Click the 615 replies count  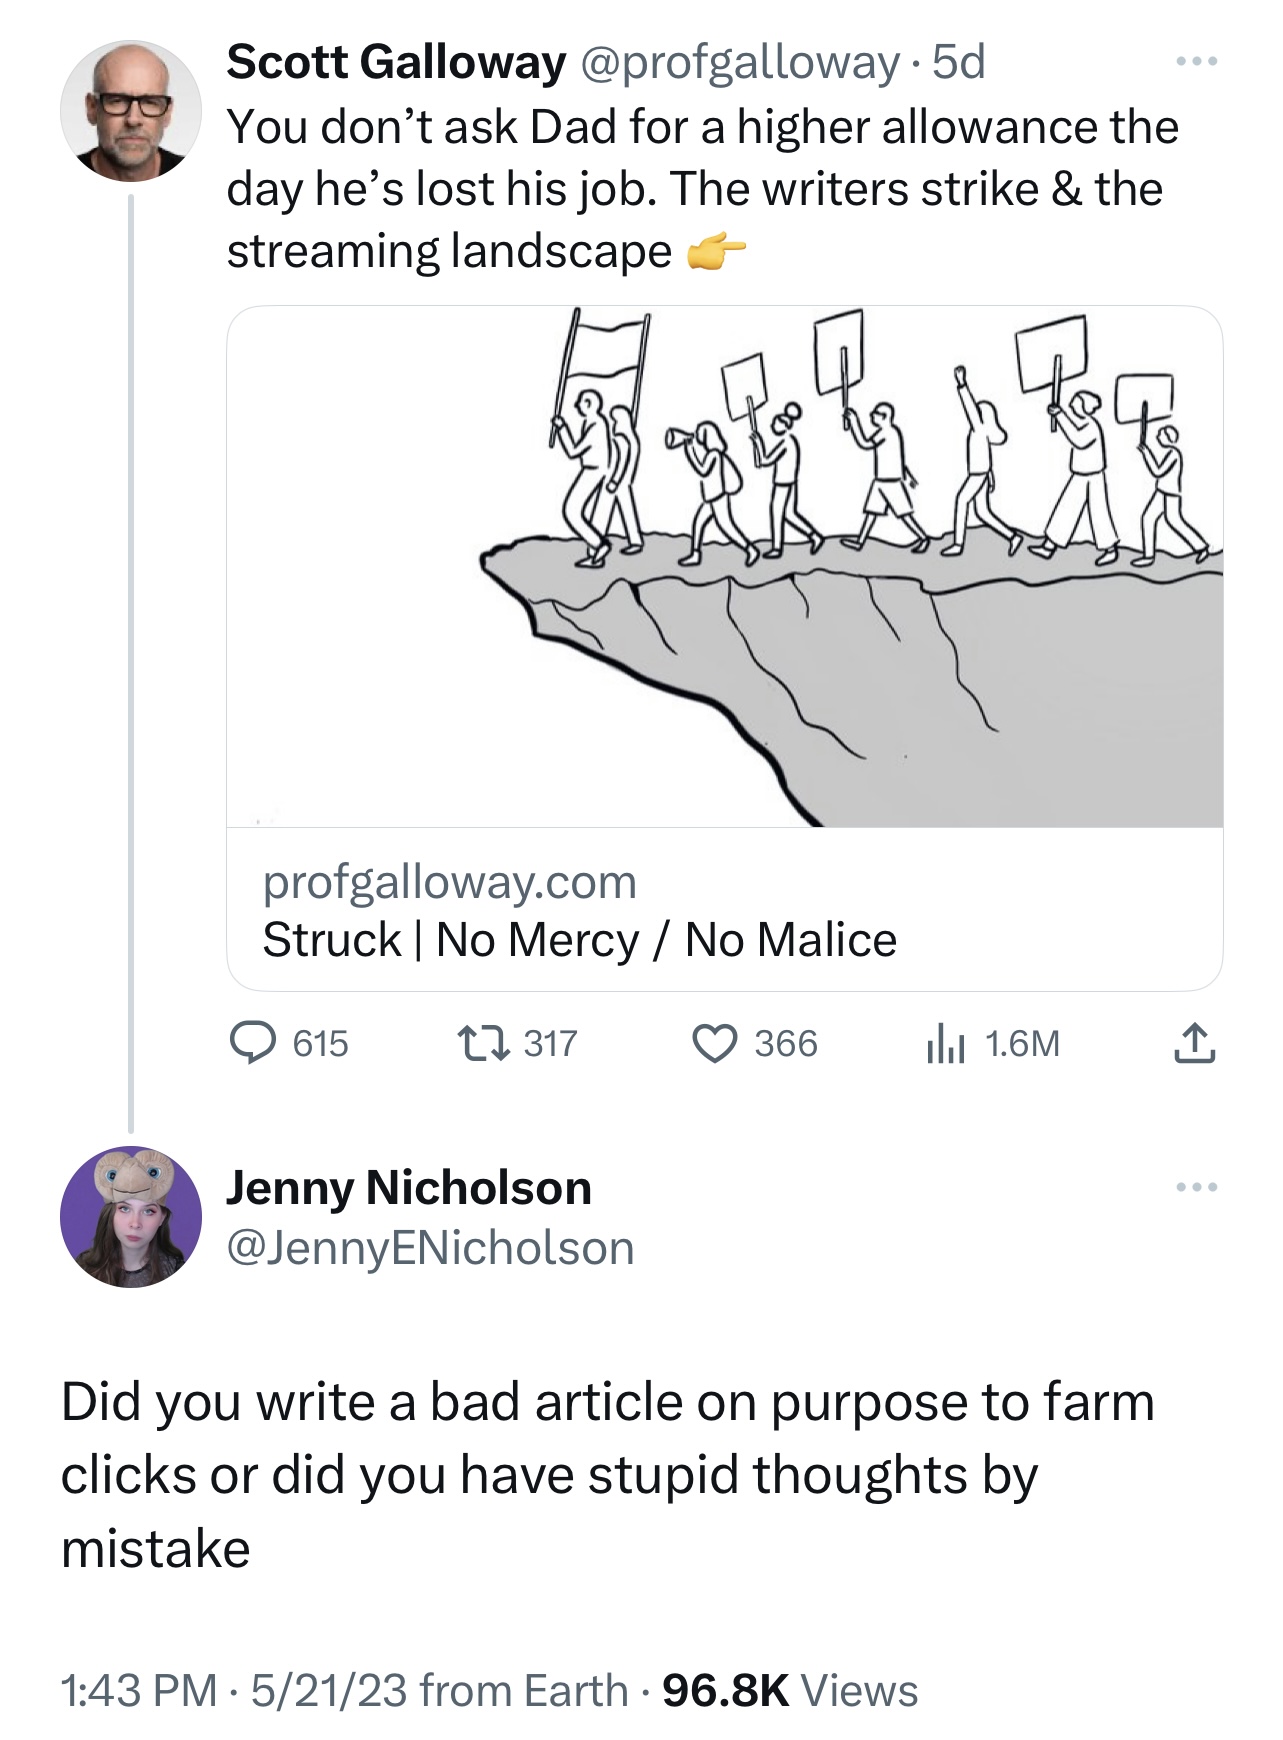point(320,1044)
